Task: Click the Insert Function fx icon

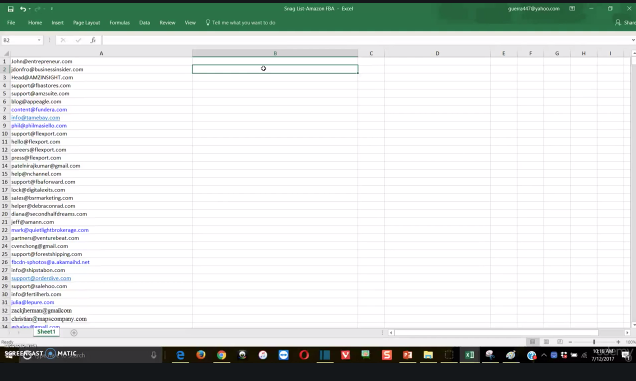Action: click(x=93, y=40)
